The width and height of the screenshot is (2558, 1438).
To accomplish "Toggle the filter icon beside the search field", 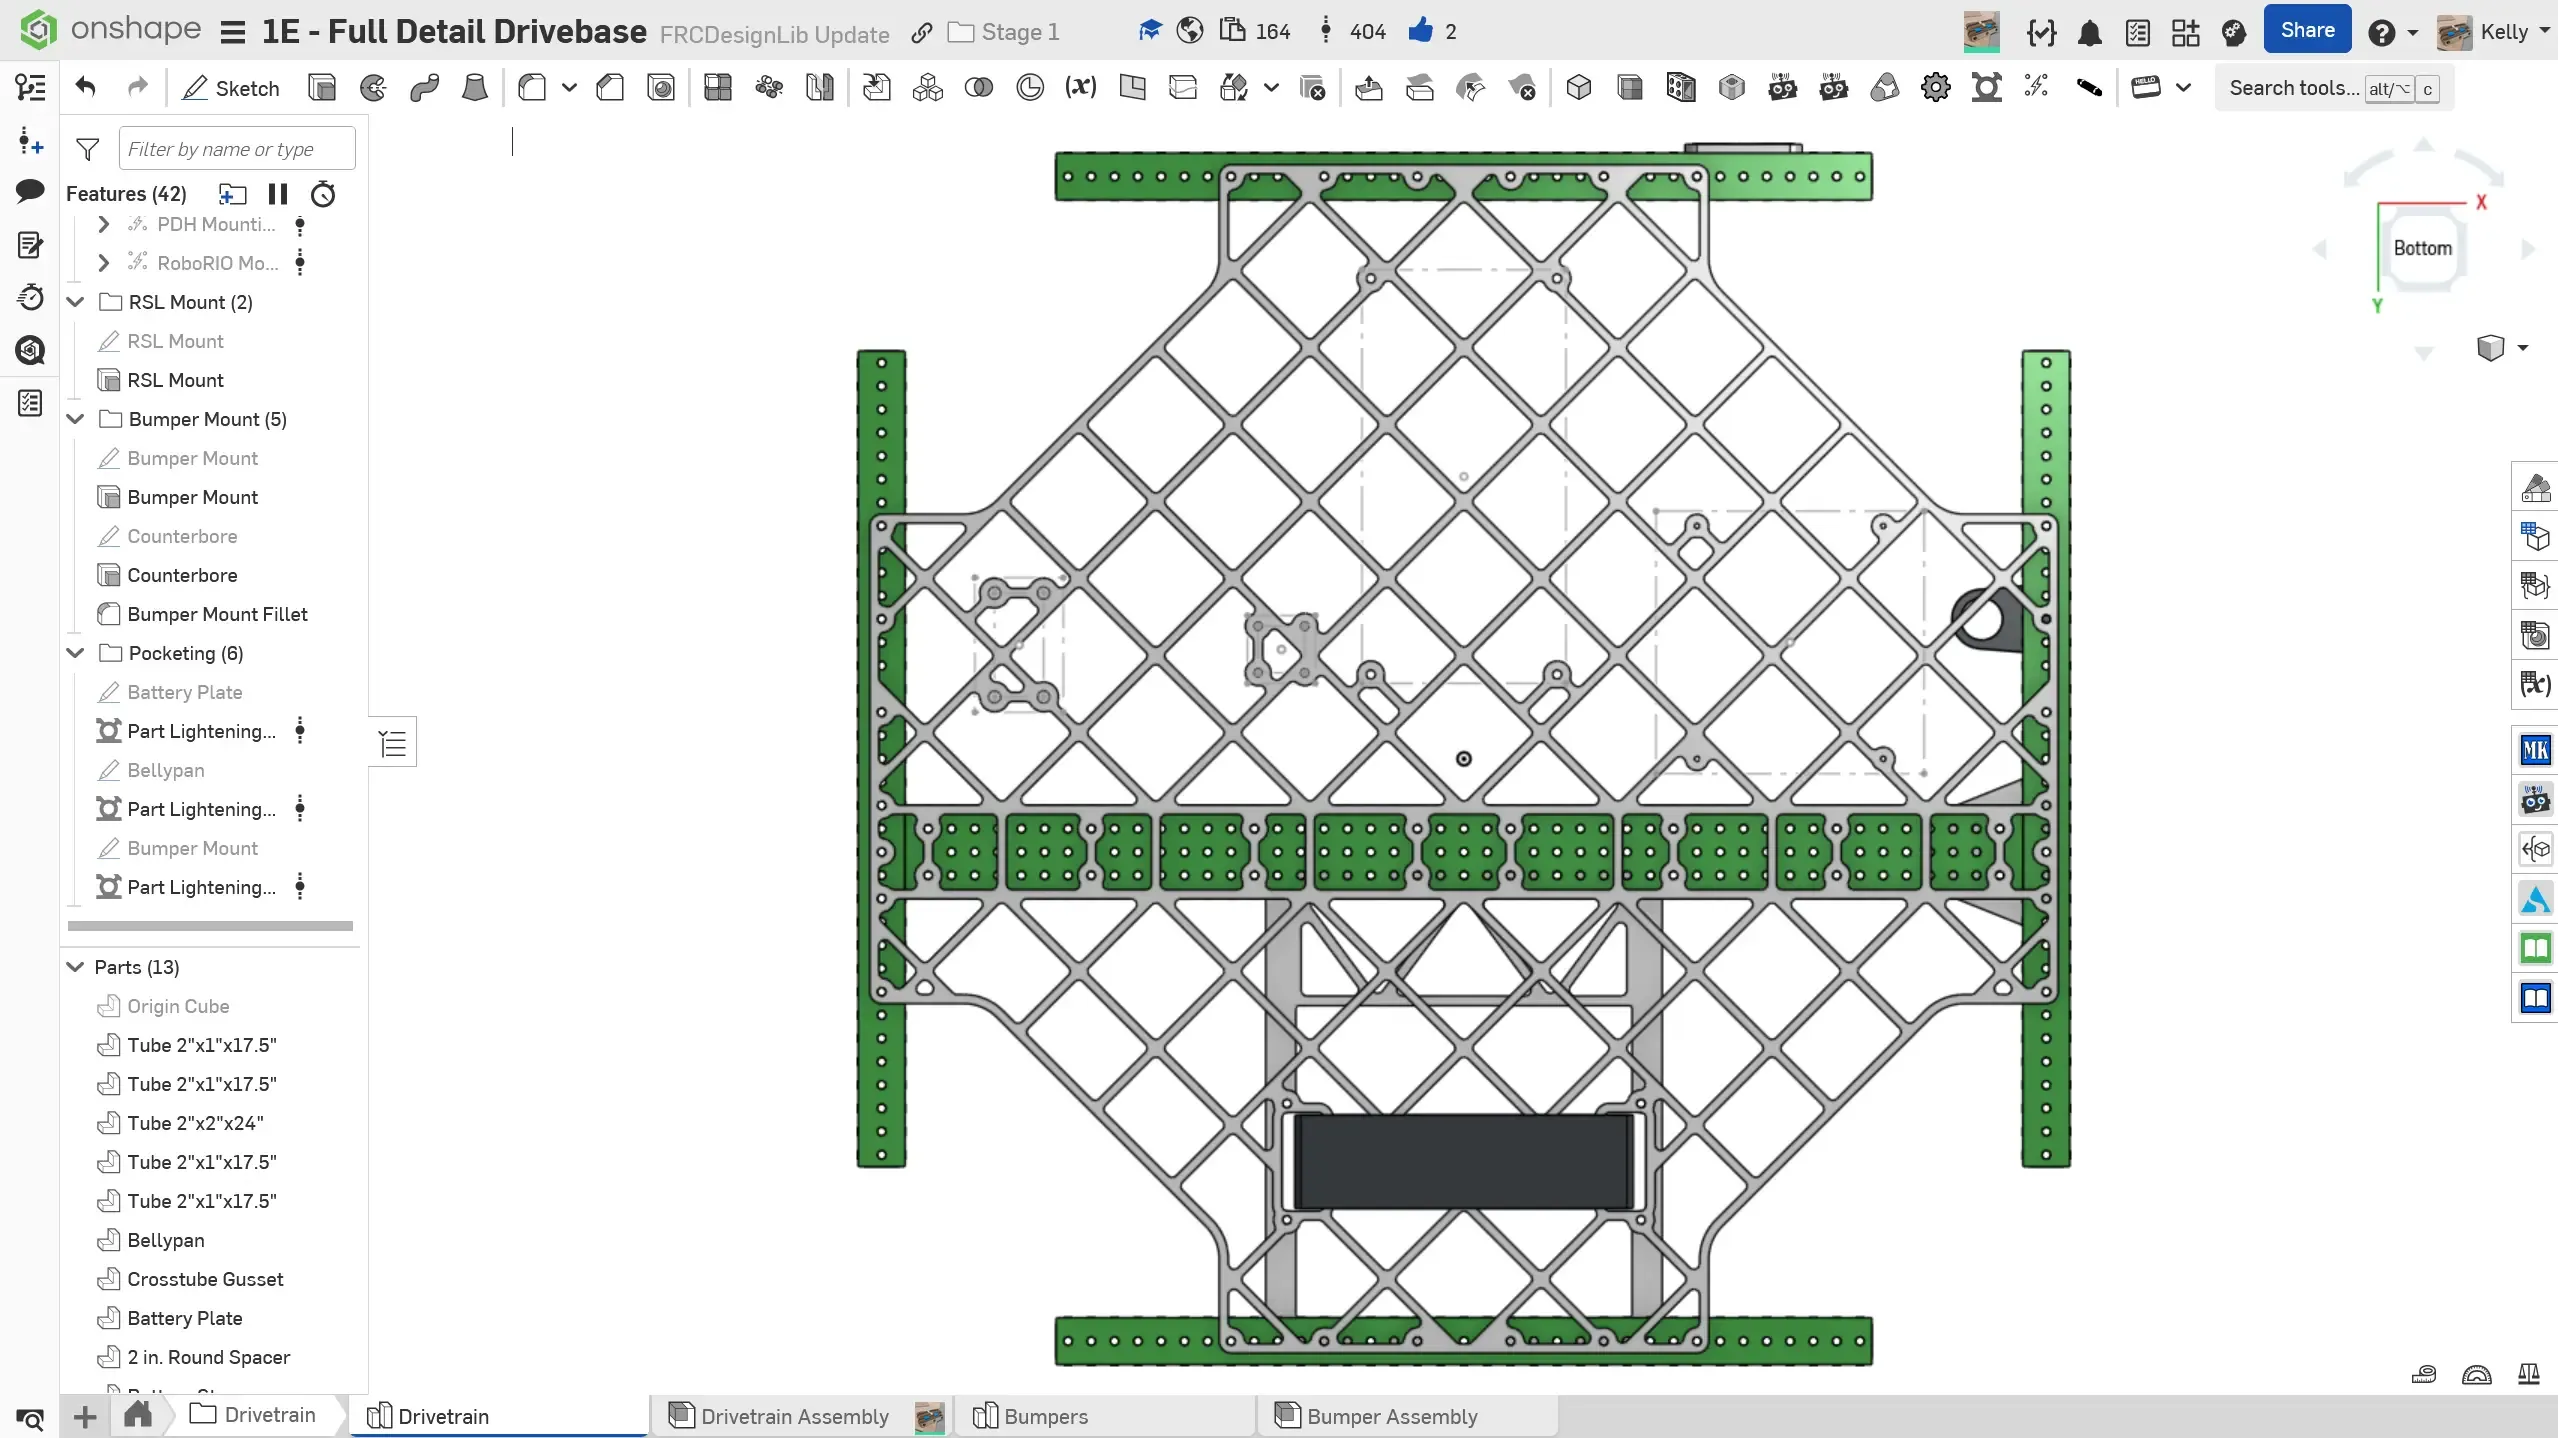I will tap(88, 149).
